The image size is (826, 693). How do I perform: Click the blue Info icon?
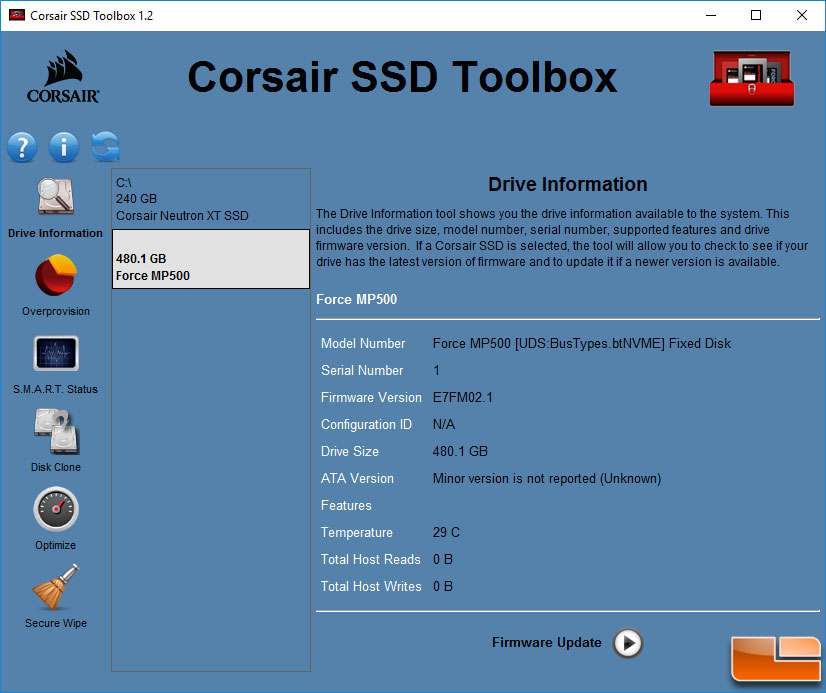pos(64,146)
